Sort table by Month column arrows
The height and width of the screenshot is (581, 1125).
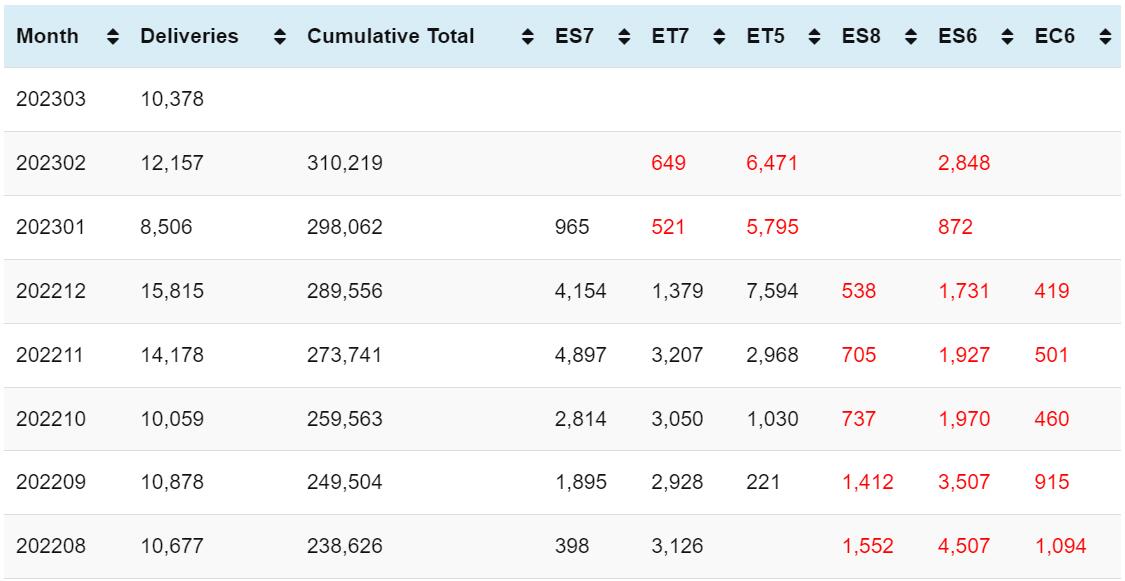pyautogui.click(x=112, y=37)
